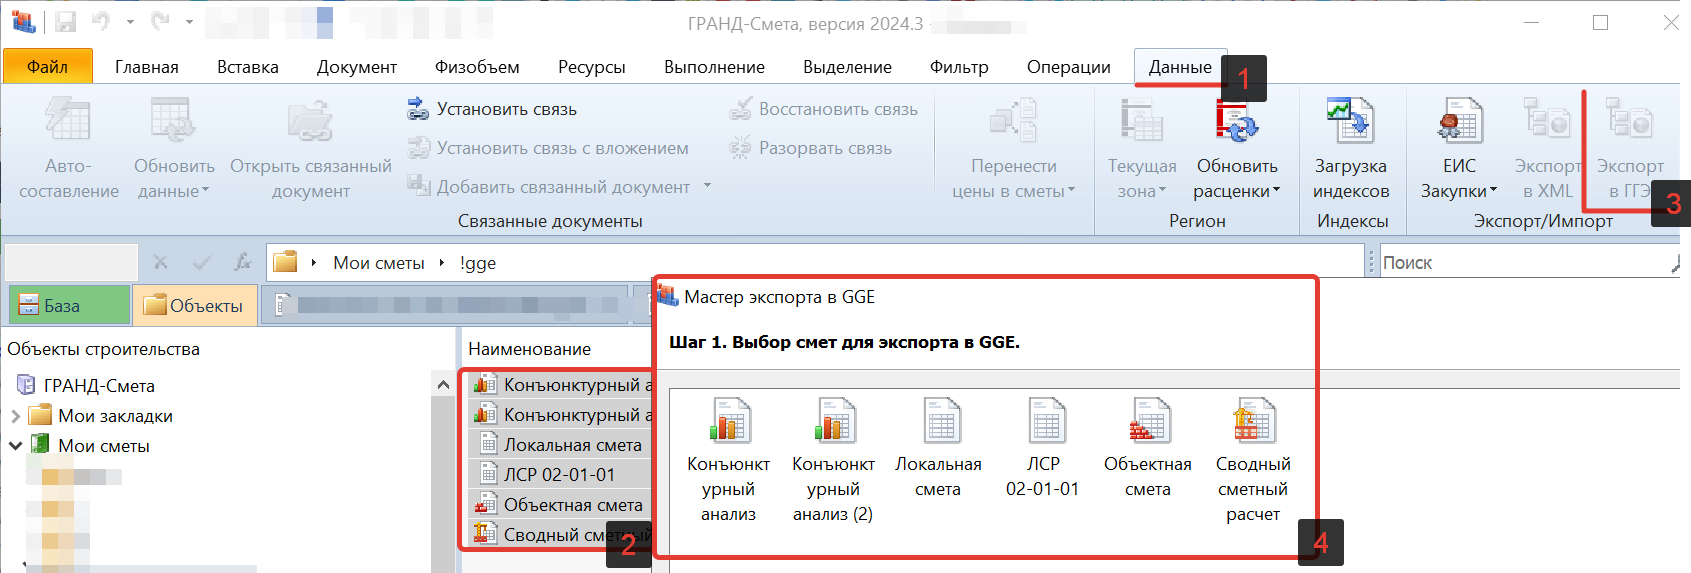Open the Undo history dropdown arrow
Screen dimensions: 1691x573
tap(130, 21)
